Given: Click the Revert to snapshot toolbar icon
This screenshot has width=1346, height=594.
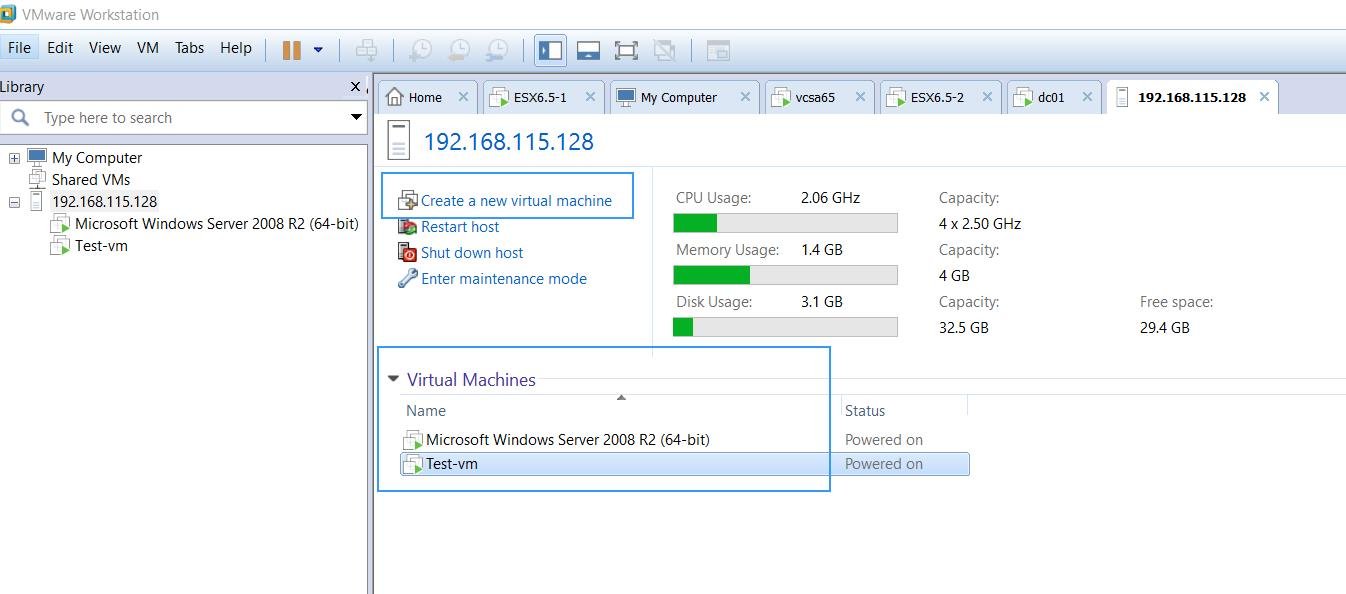Looking at the screenshot, I should [458, 50].
